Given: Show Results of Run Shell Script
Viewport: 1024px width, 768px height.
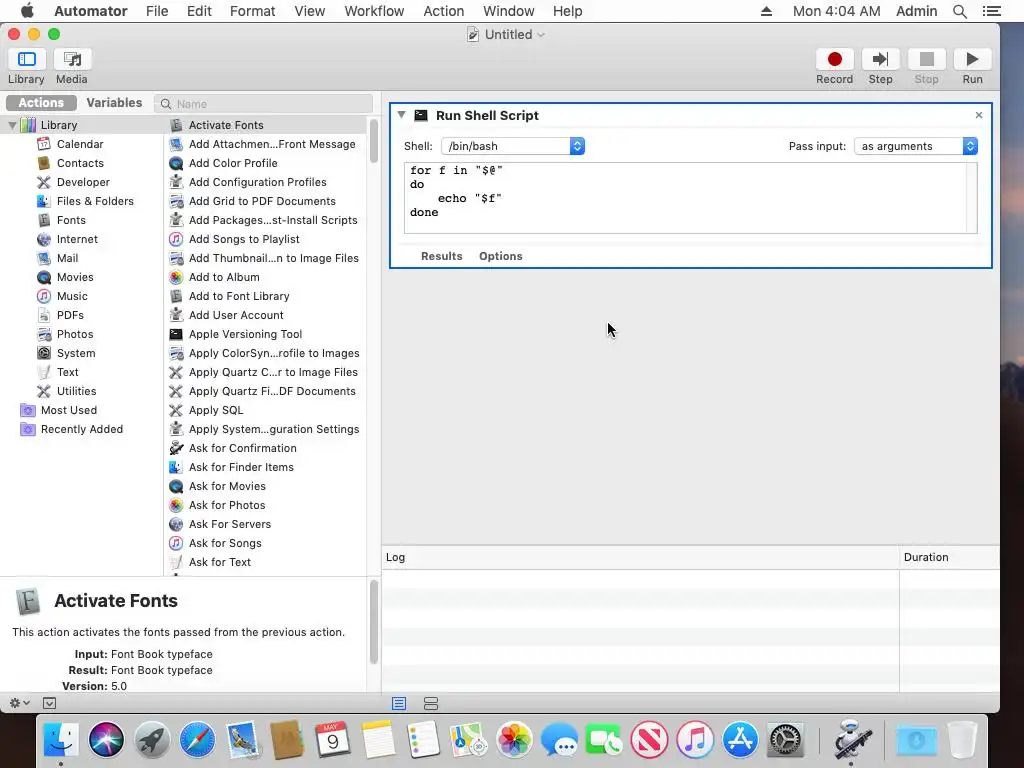Looking at the screenshot, I should coord(441,256).
